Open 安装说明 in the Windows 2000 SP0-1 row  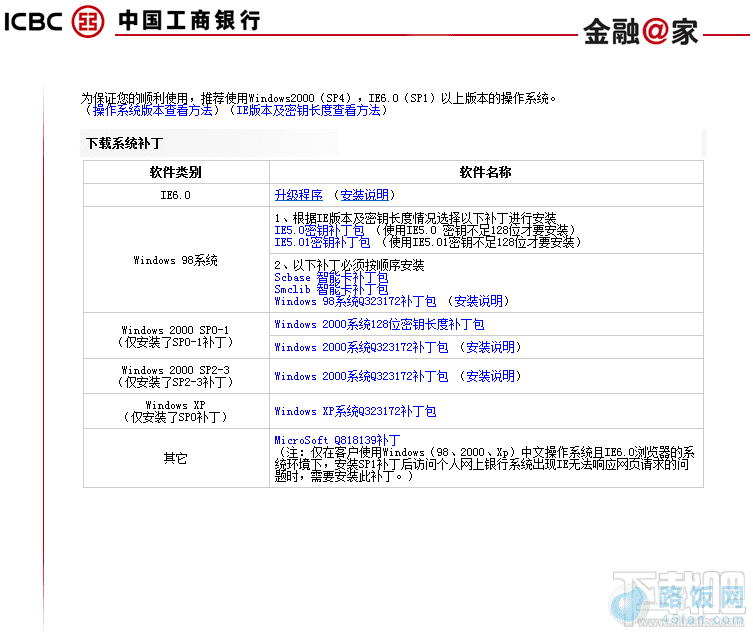click(x=490, y=347)
